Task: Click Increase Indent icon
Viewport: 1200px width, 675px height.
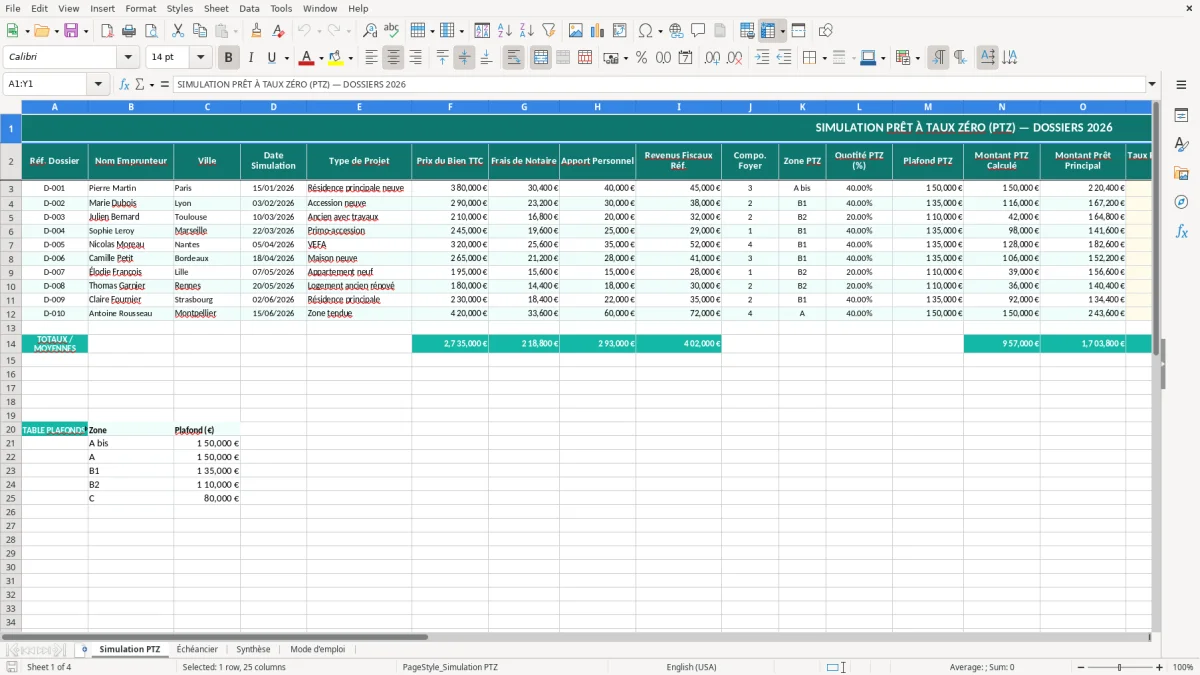Action: [x=762, y=58]
